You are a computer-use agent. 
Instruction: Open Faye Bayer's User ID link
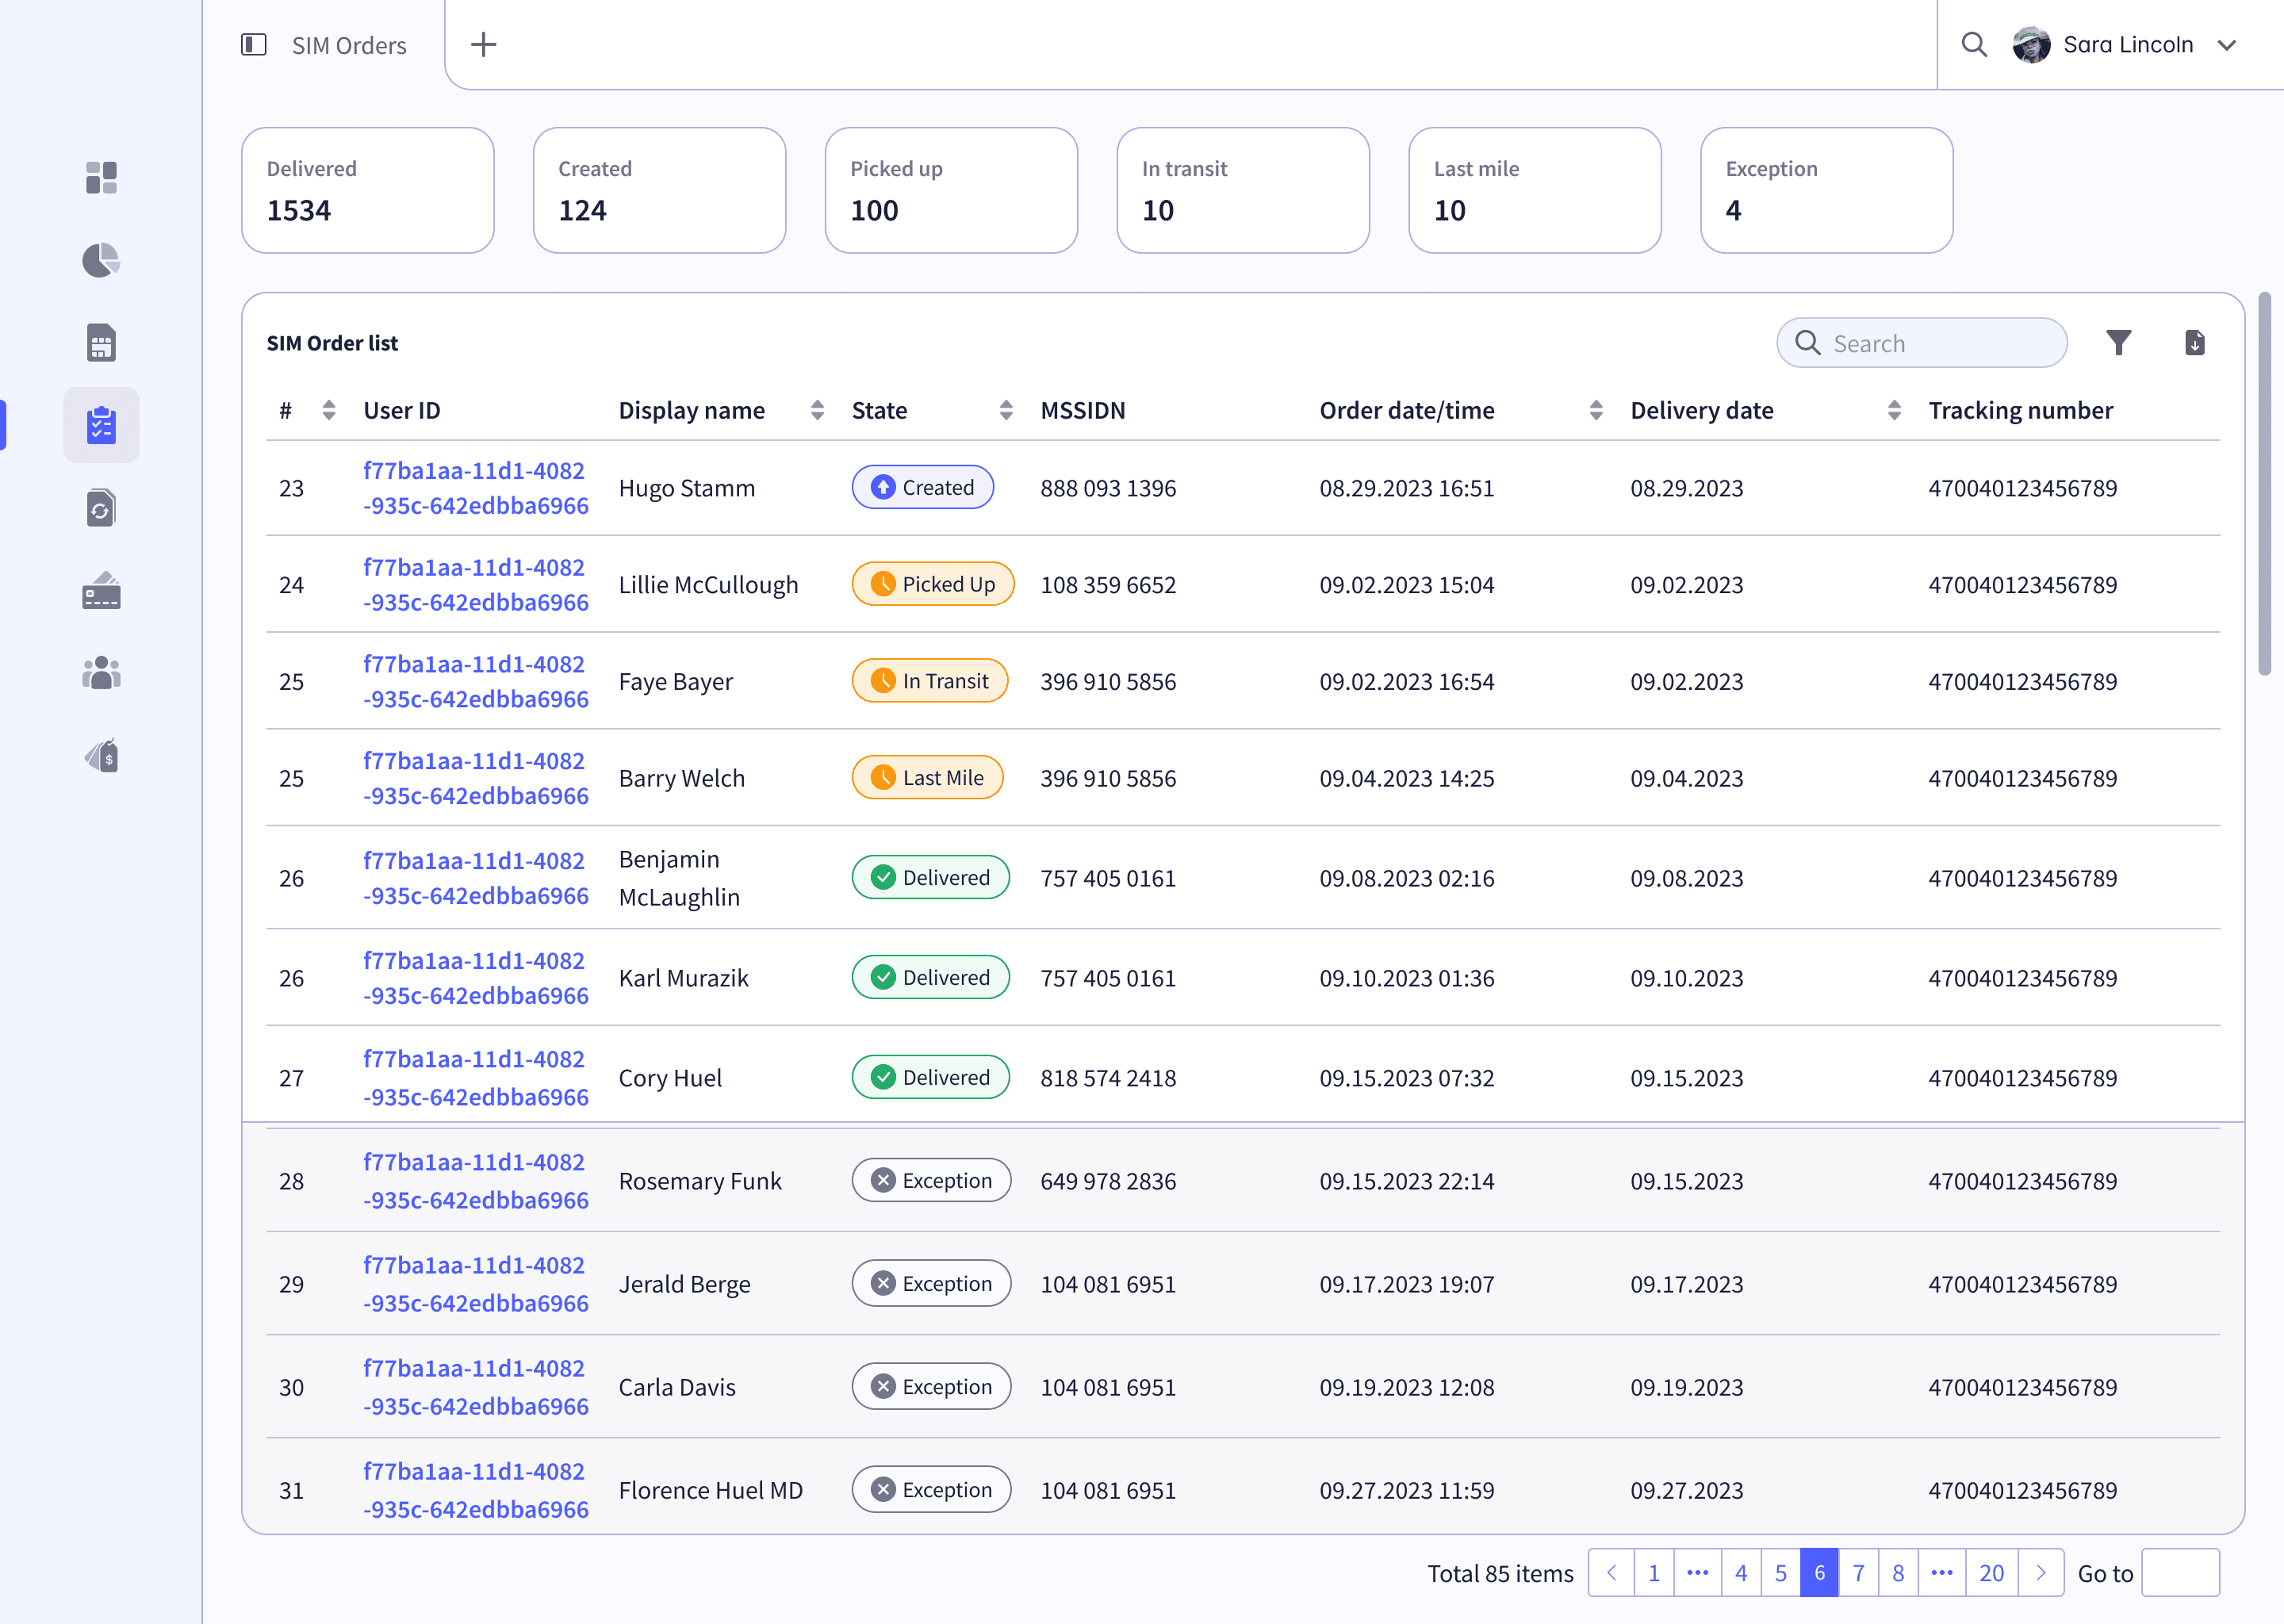pyautogui.click(x=476, y=682)
